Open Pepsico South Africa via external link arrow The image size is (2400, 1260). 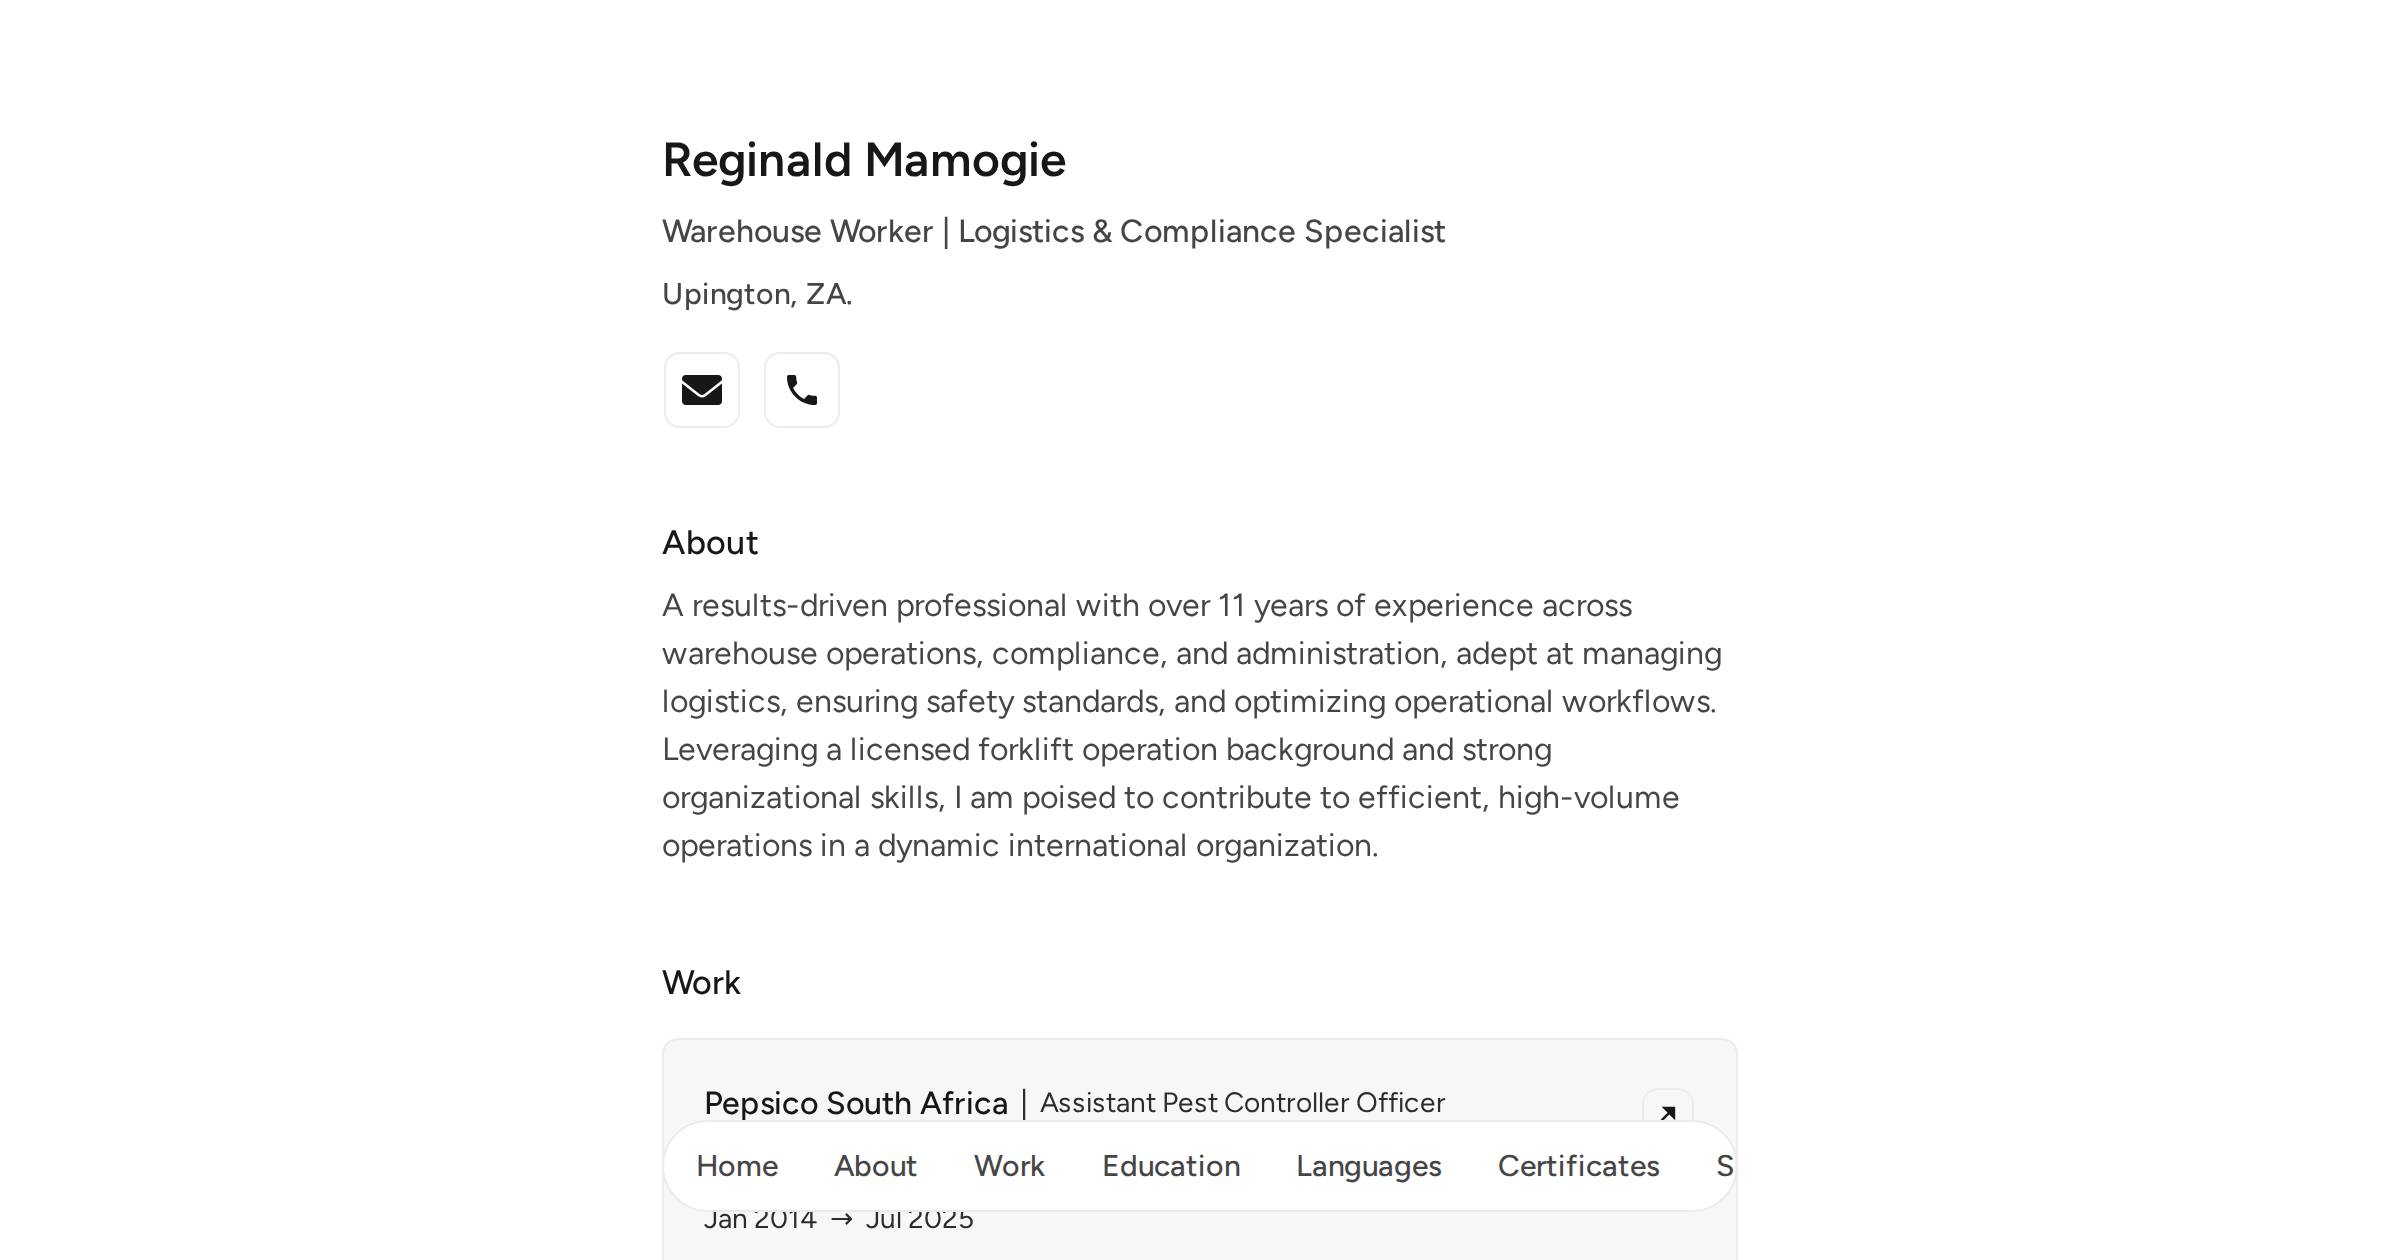click(x=1668, y=1113)
